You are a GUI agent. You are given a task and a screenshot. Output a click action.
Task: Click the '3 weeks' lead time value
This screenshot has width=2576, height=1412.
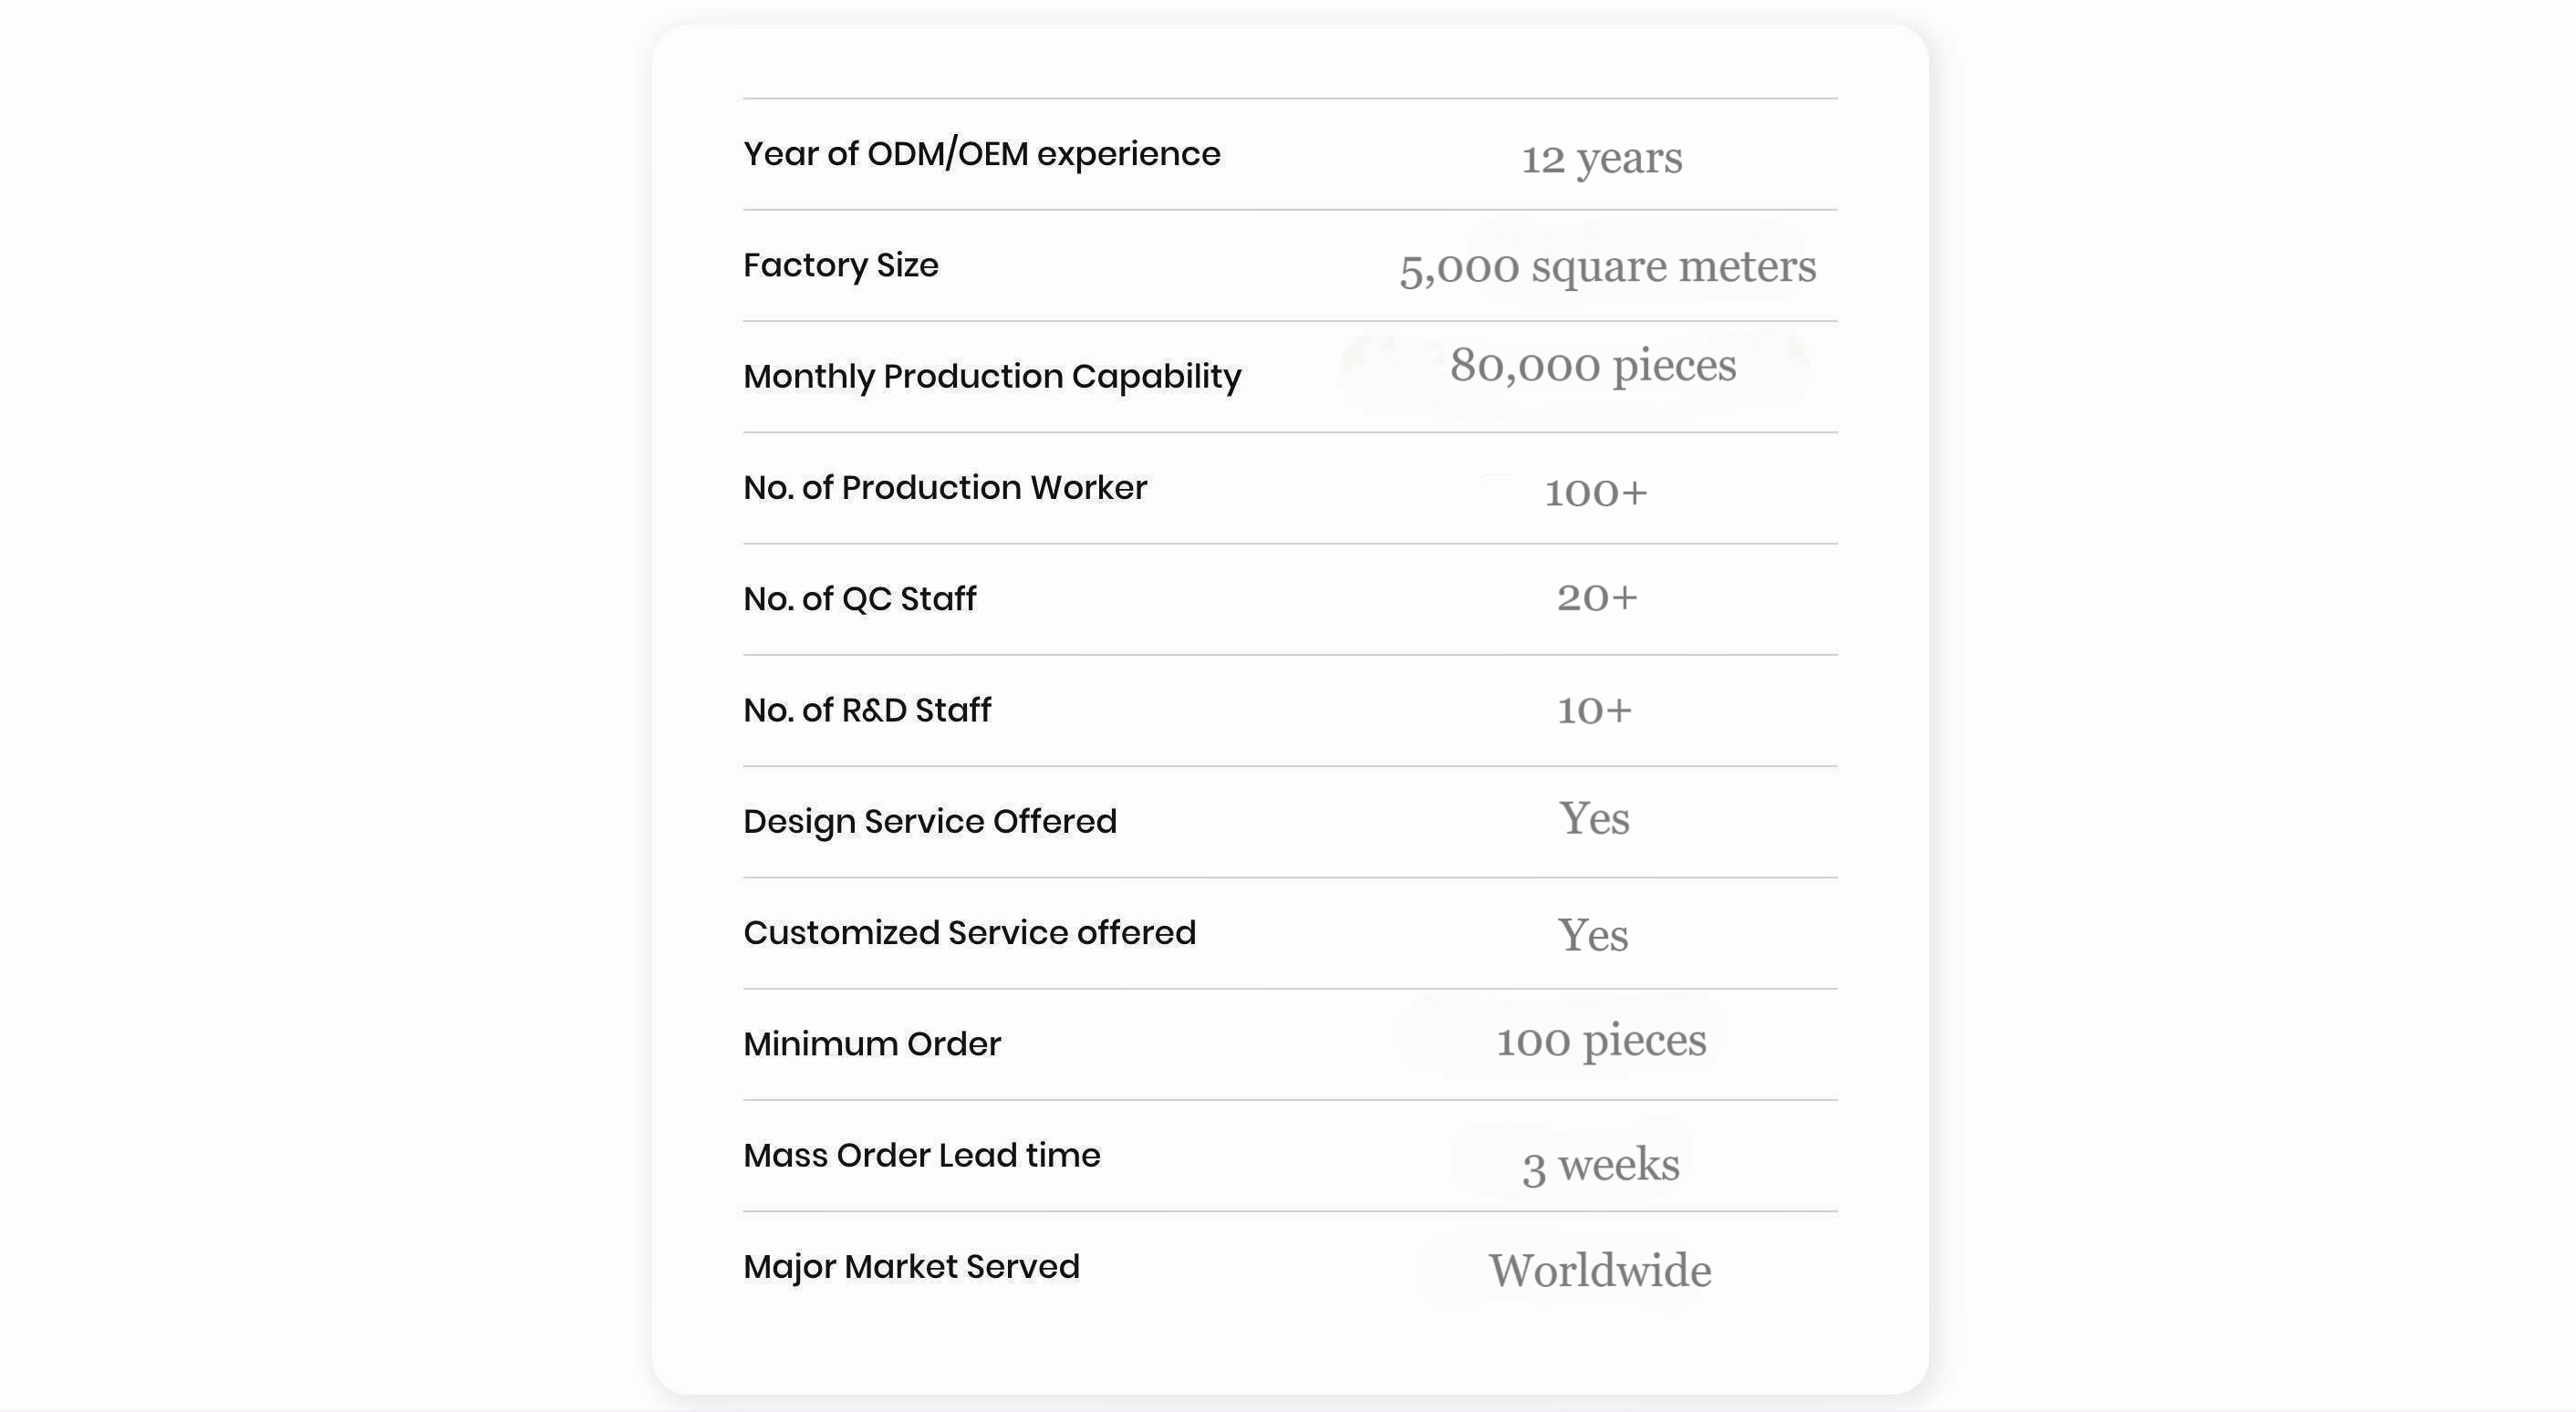click(1601, 1166)
